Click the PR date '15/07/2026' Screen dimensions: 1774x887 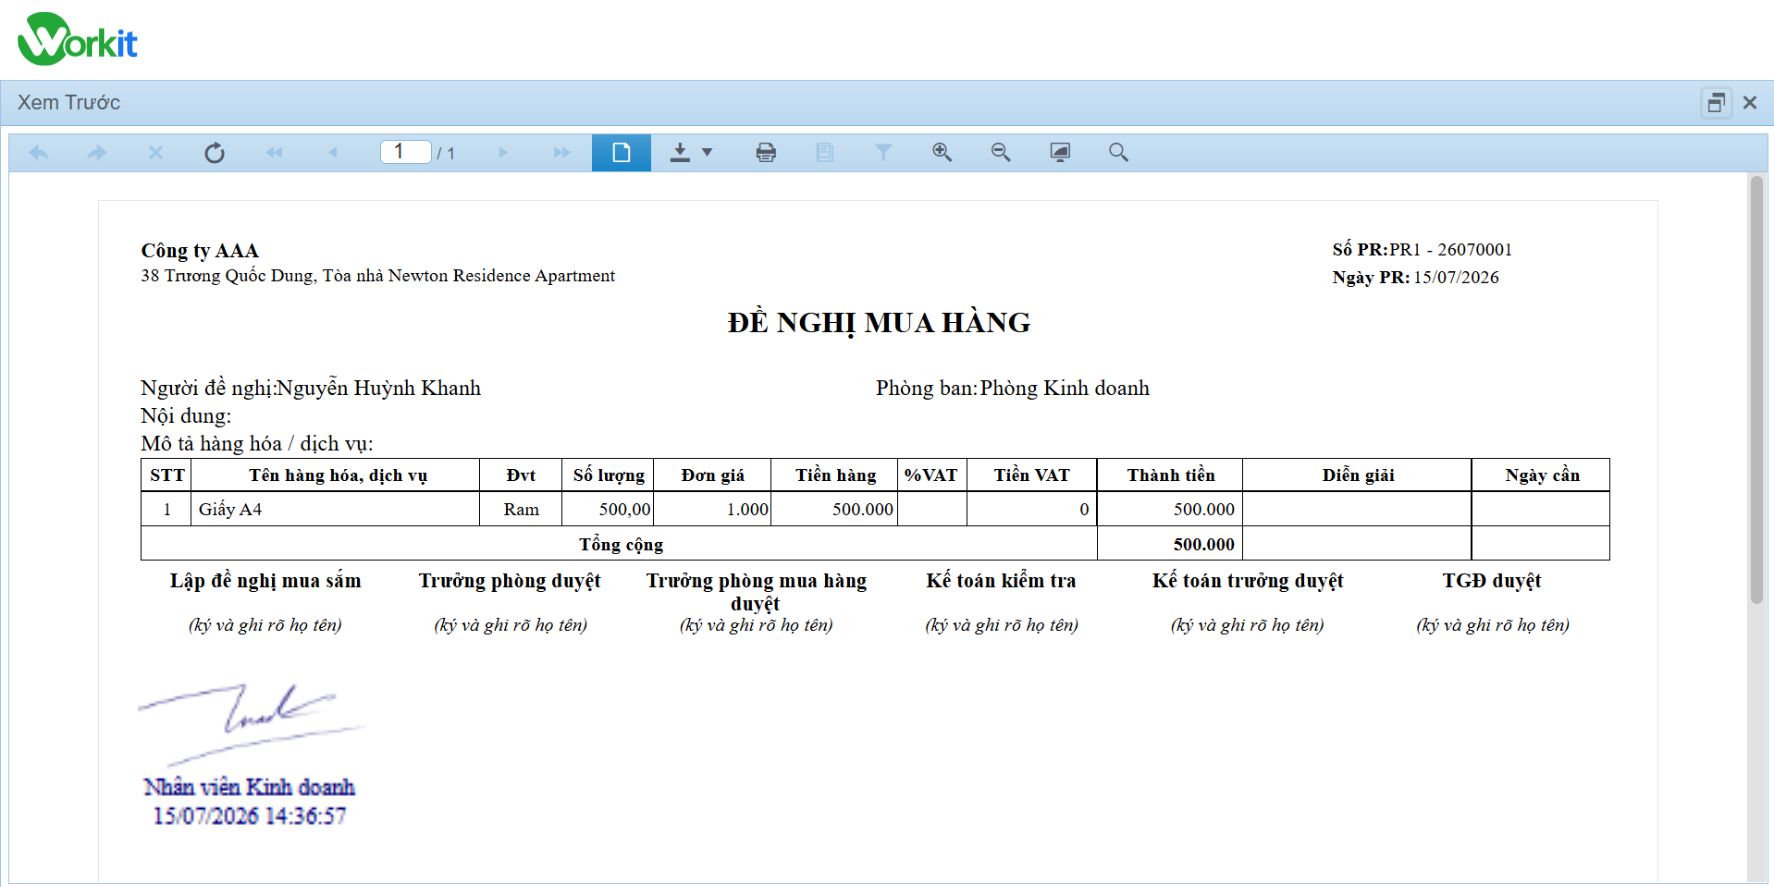[1456, 278]
